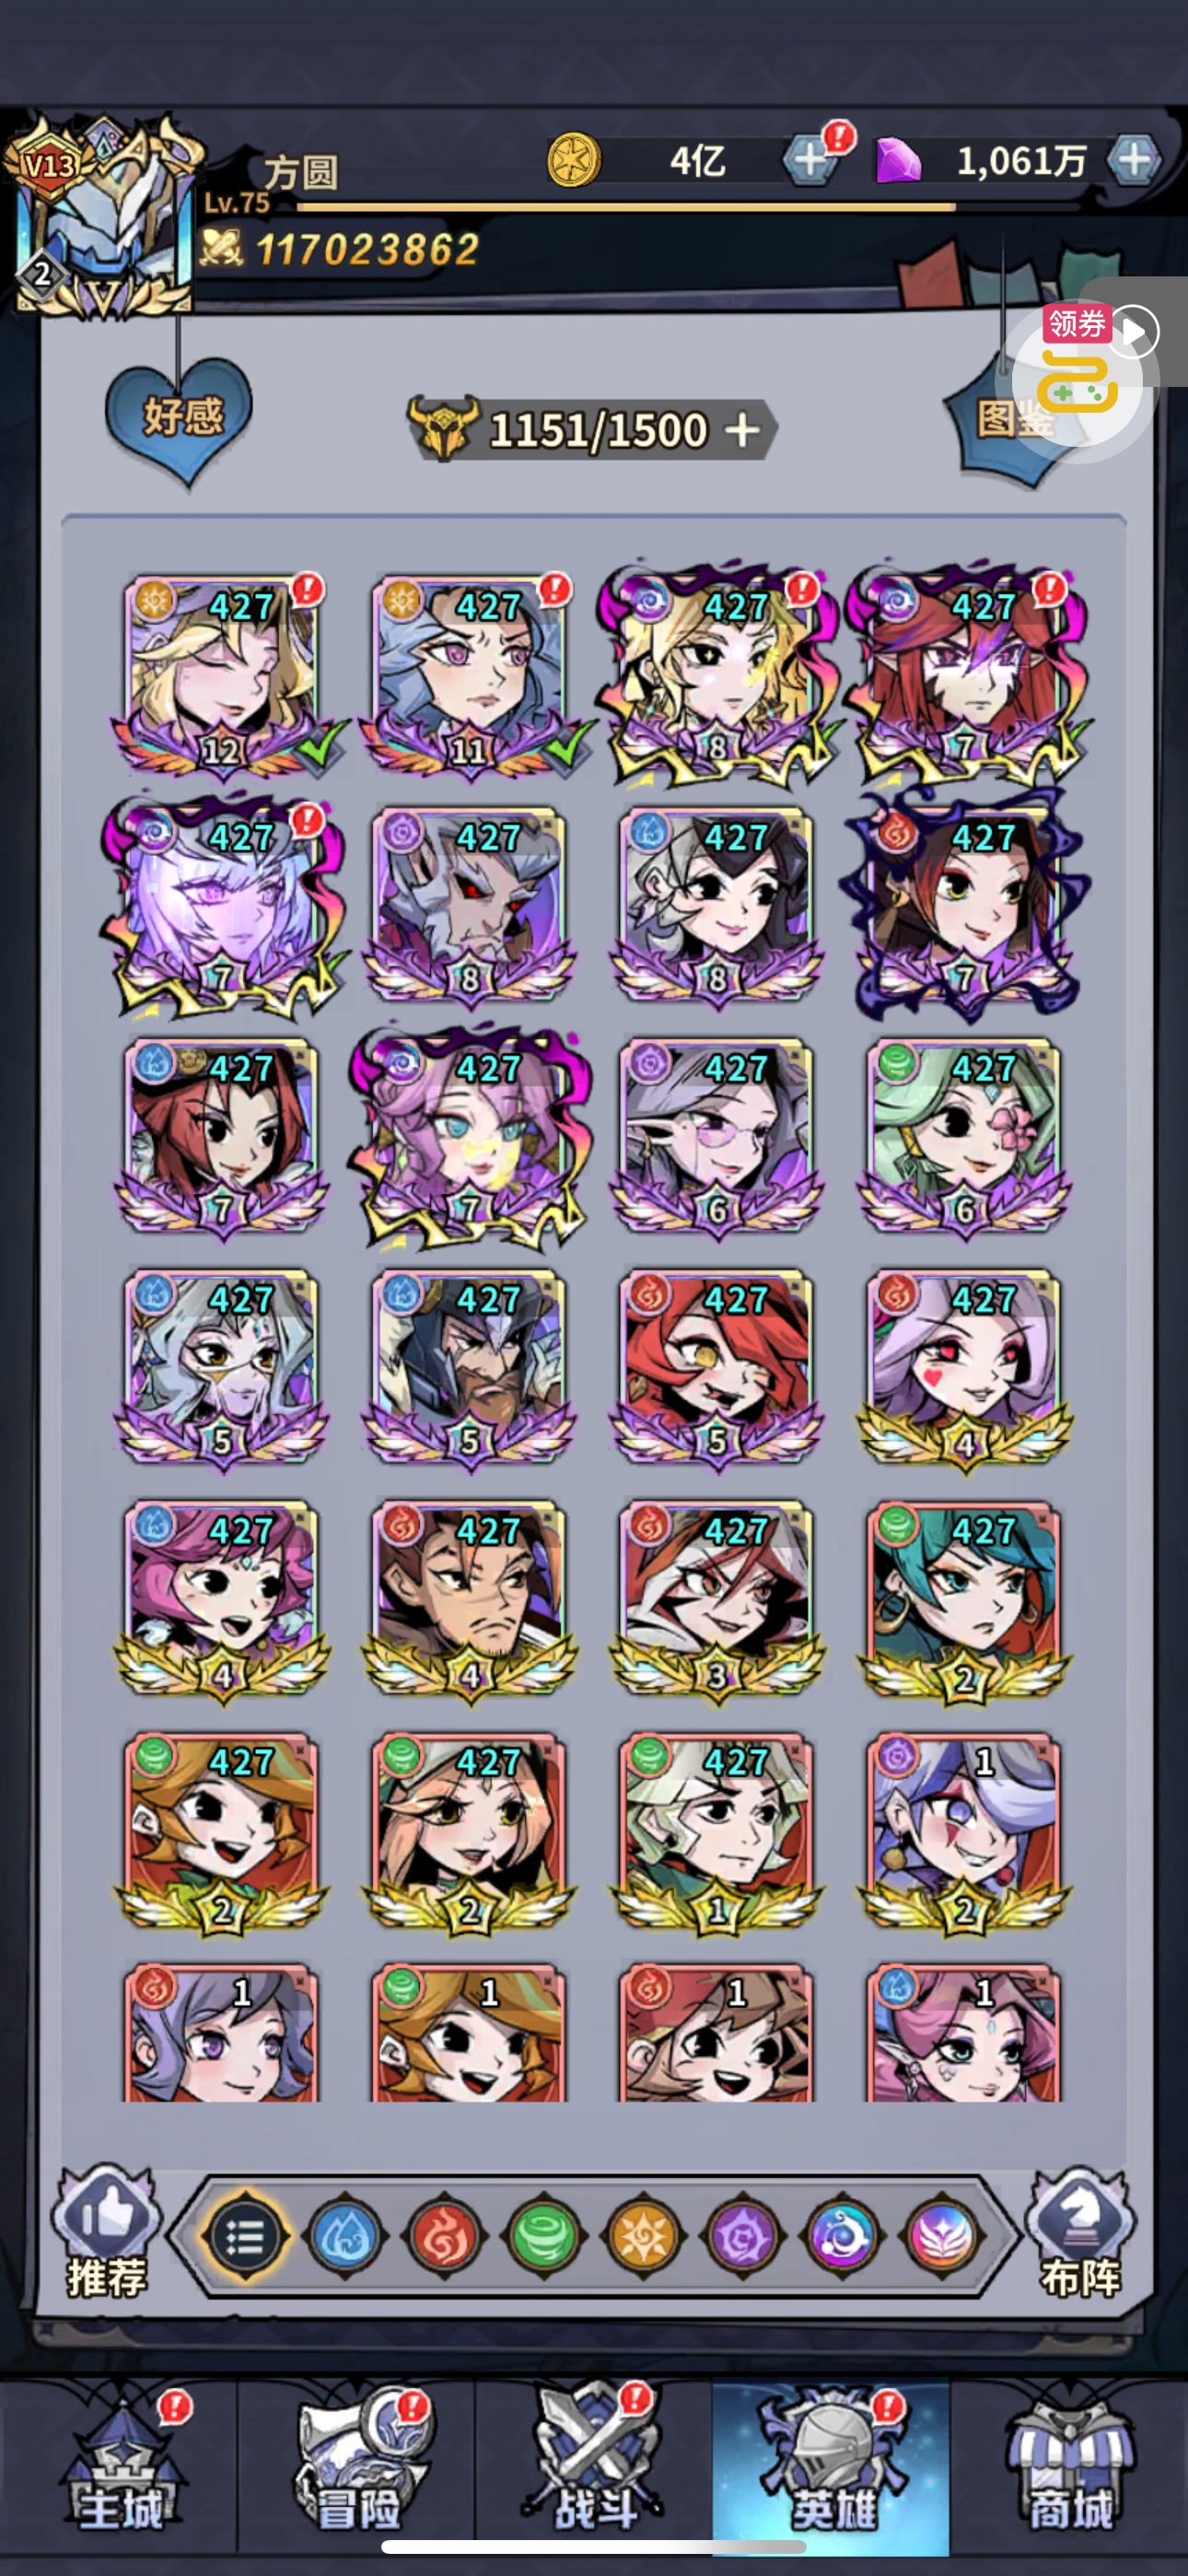Viewport: 1188px width, 2576px height.
Task: Filter heroes by pink lotus element
Action: click(x=942, y=2236)
